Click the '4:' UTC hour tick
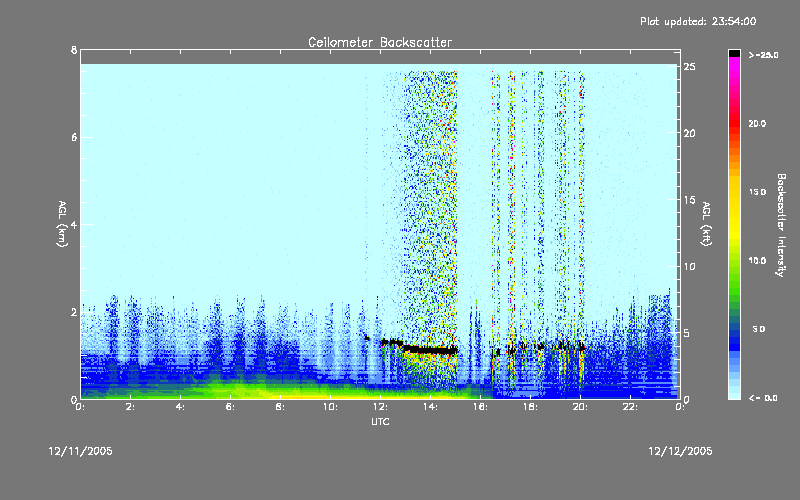Screen dimensions: 800x500 (x=181, y=407)
